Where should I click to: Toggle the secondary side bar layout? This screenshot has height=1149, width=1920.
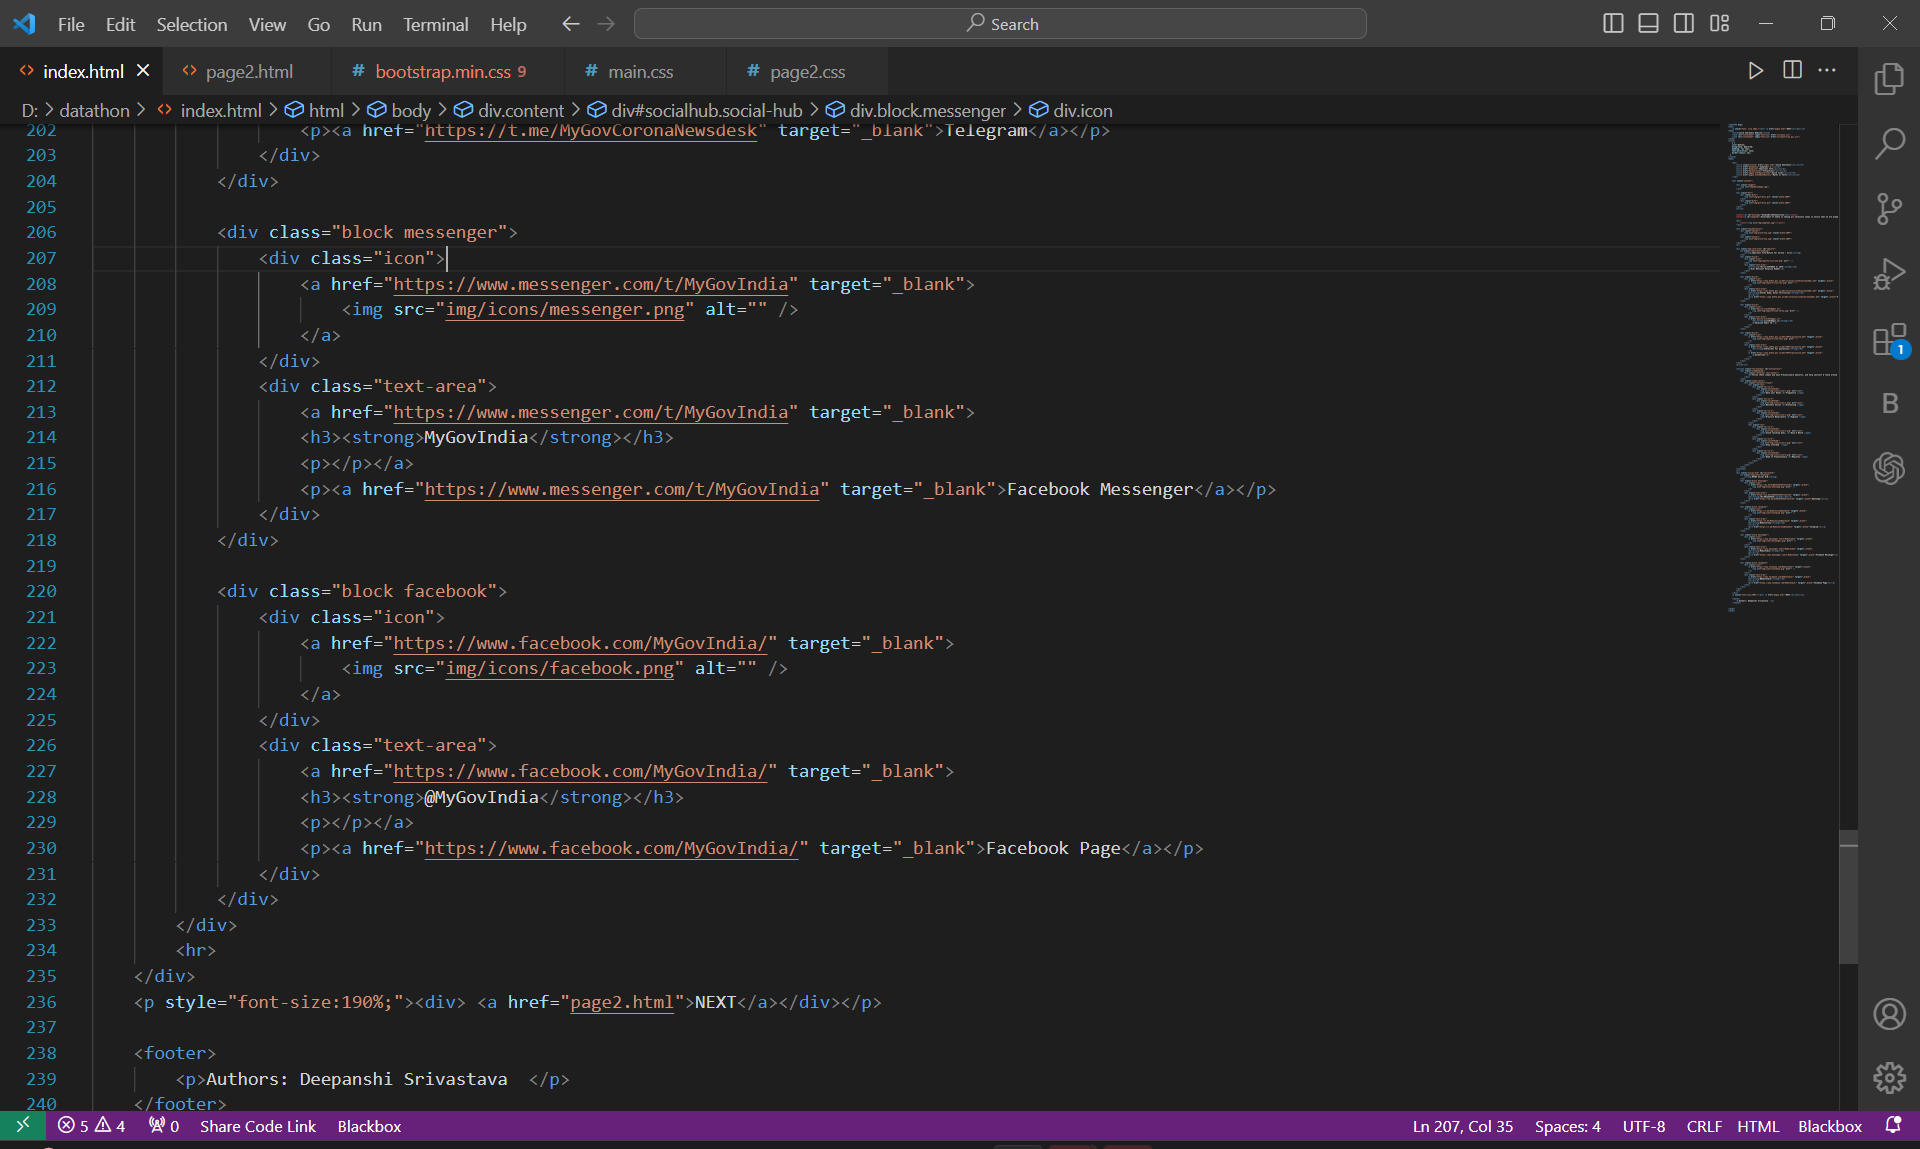pyautogui.click(x=1684, y=23)
